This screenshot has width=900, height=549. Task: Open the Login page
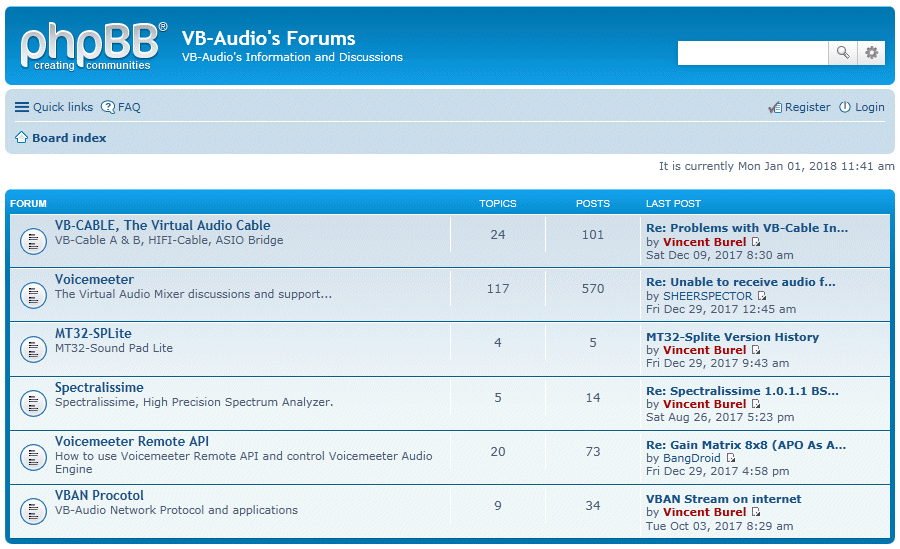870,107
